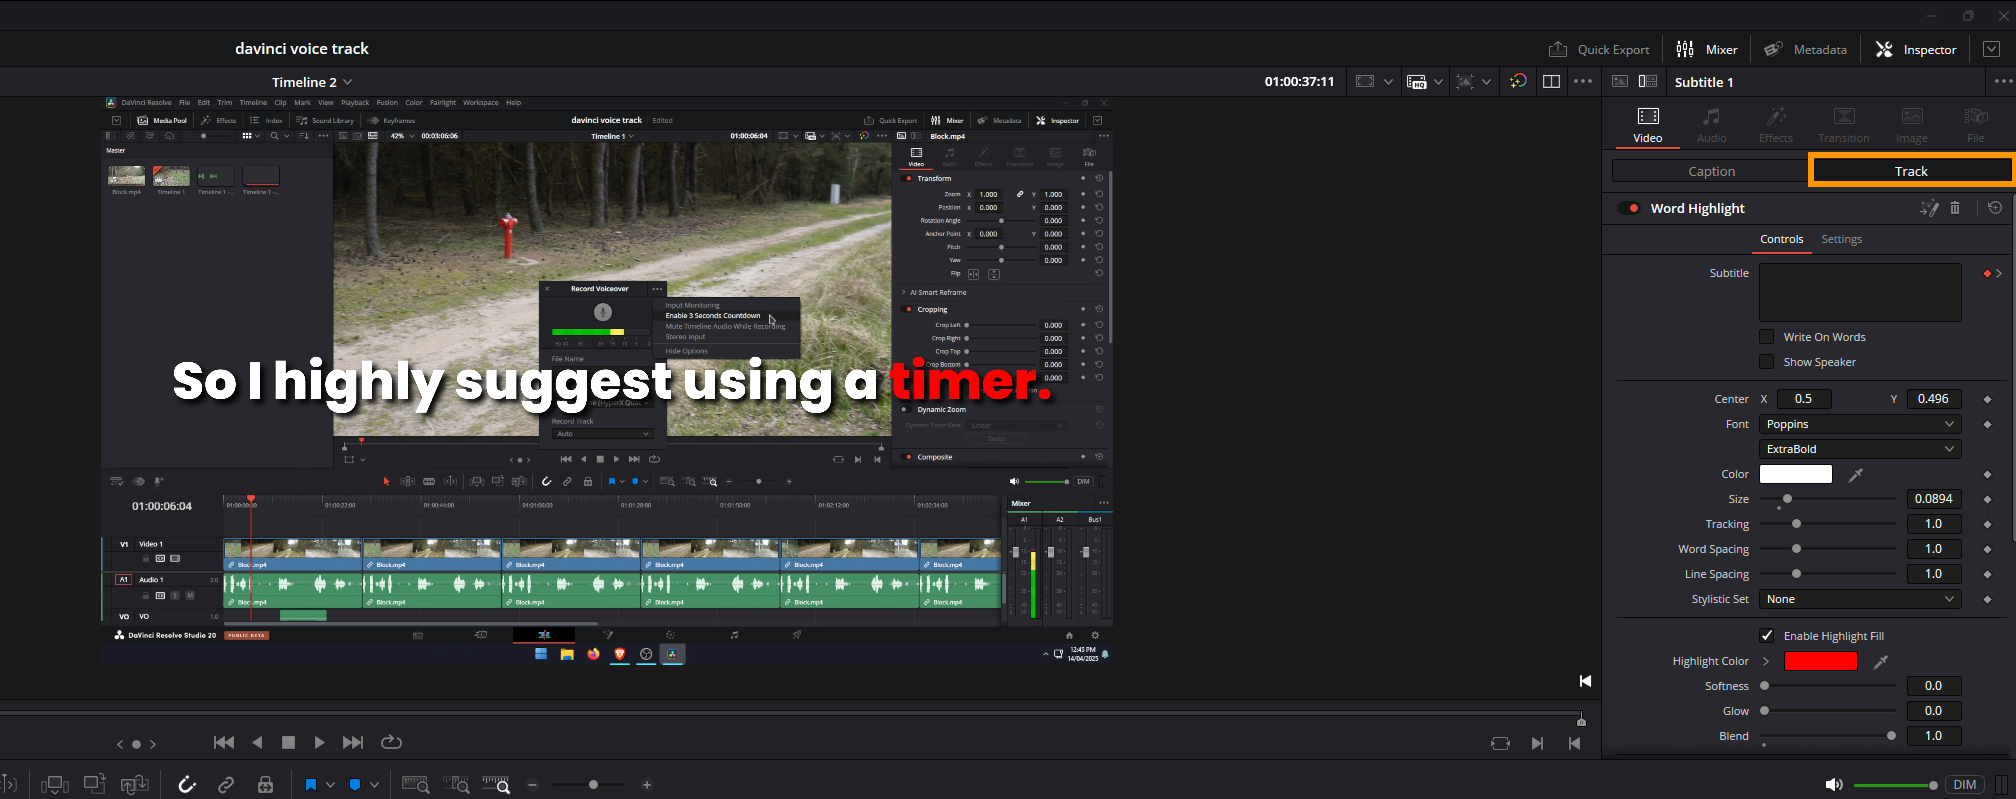Image resolution: width=2016 pixels, height=799 pixels.
Task: Open the Mixer panel
Action: click(x=1706, y=49)
